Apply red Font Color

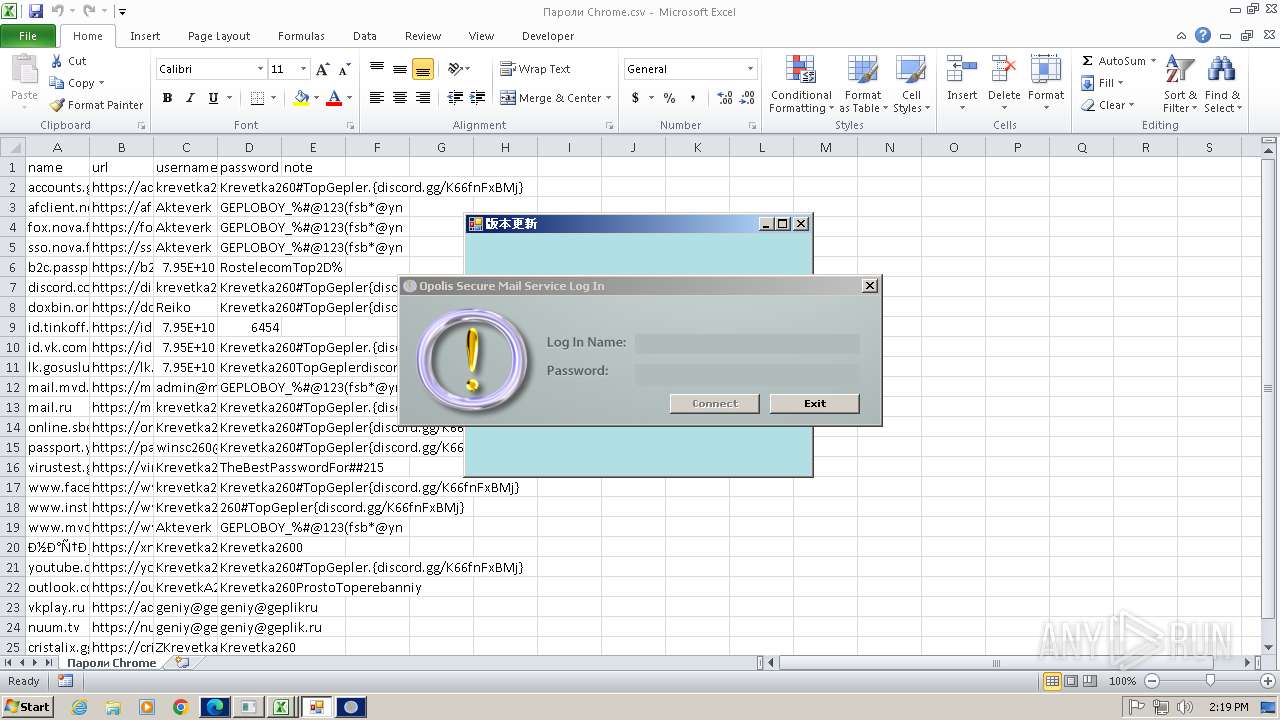tap(334, 98)
